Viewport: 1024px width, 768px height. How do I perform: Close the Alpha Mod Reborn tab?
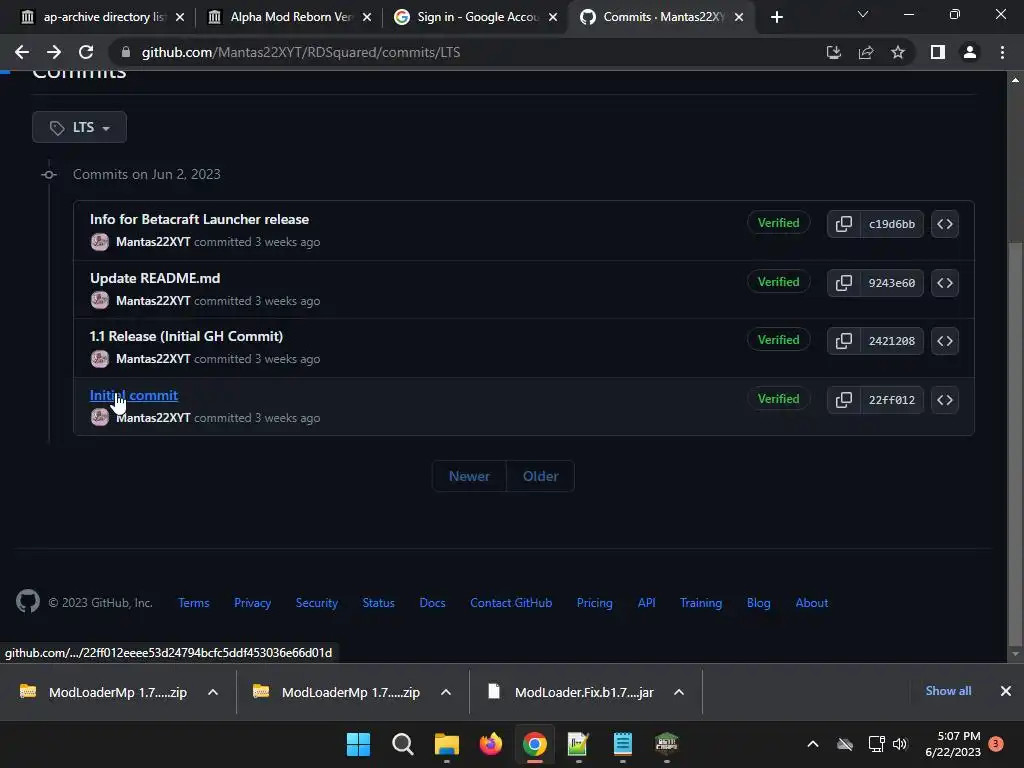pyautogui.click(x=367, y=17)
